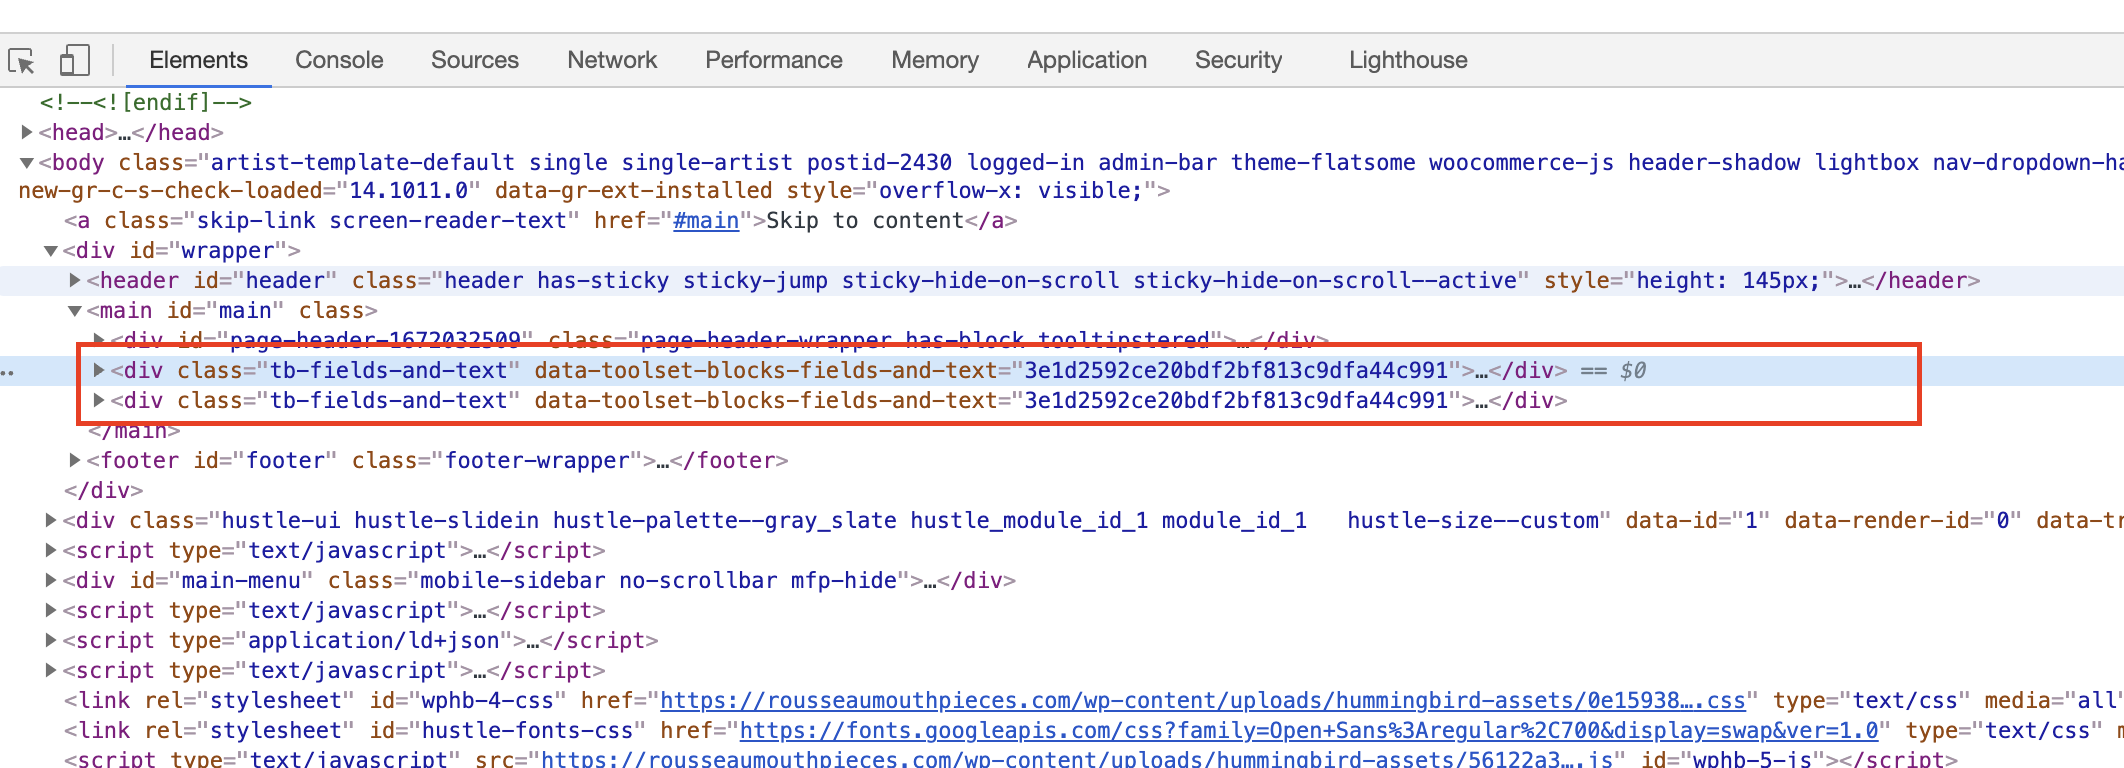Open the Lighthouse tab

(1408, 60)
